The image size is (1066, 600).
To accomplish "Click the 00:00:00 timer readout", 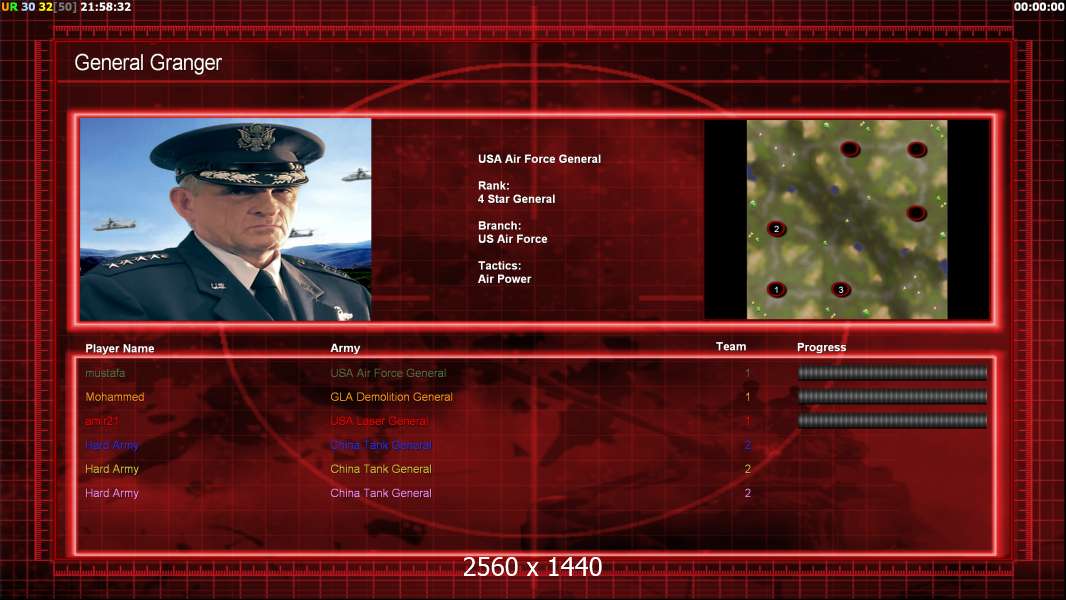I will point(1039,7).
